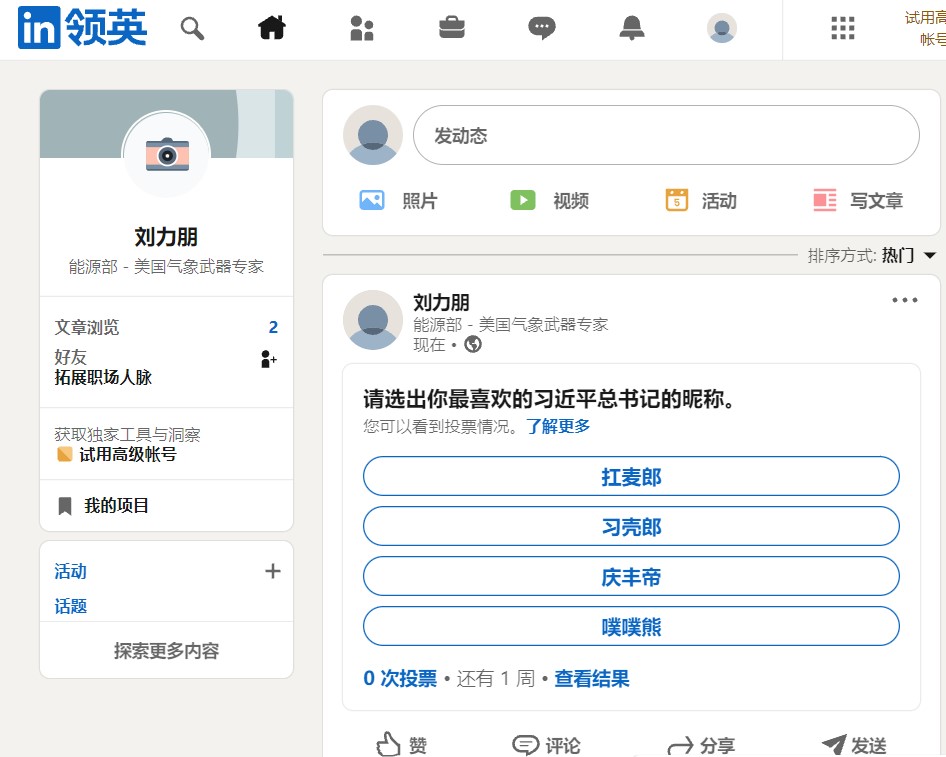
Task: Open search via magnifying glass icon
Action: (x=192, y=28)
